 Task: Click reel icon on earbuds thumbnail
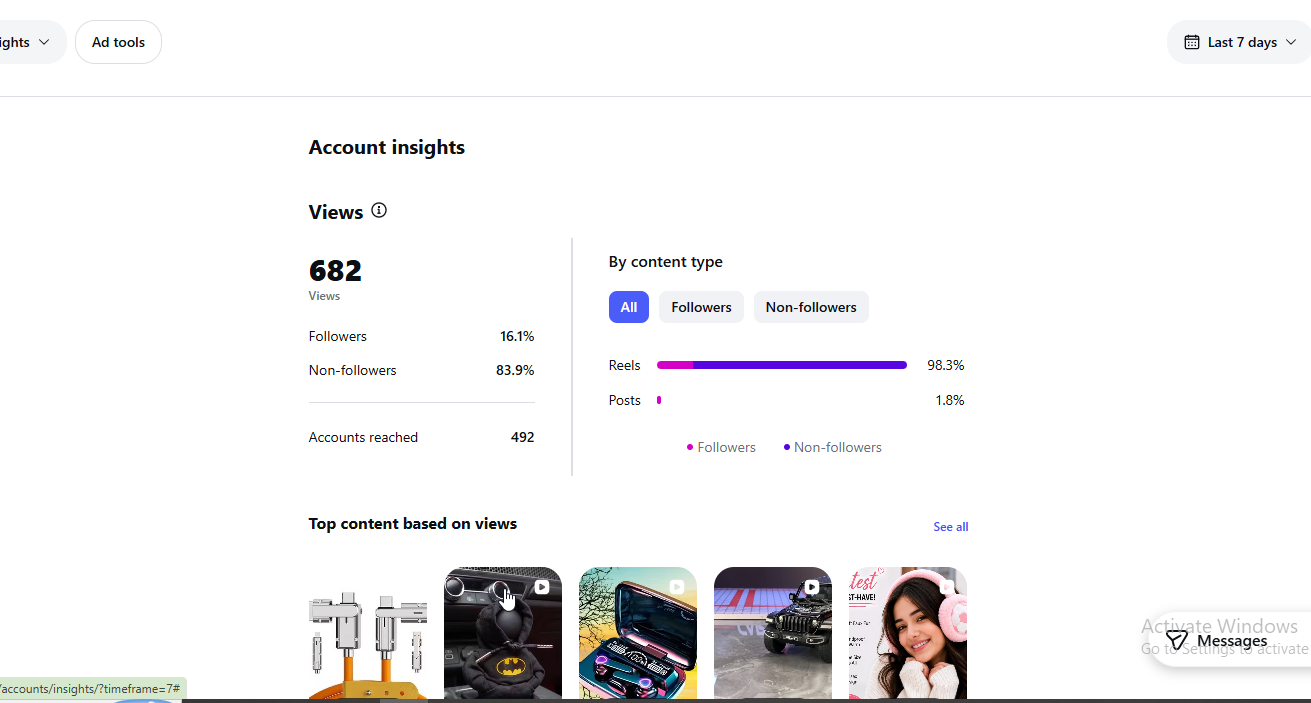tap(676, 587)
